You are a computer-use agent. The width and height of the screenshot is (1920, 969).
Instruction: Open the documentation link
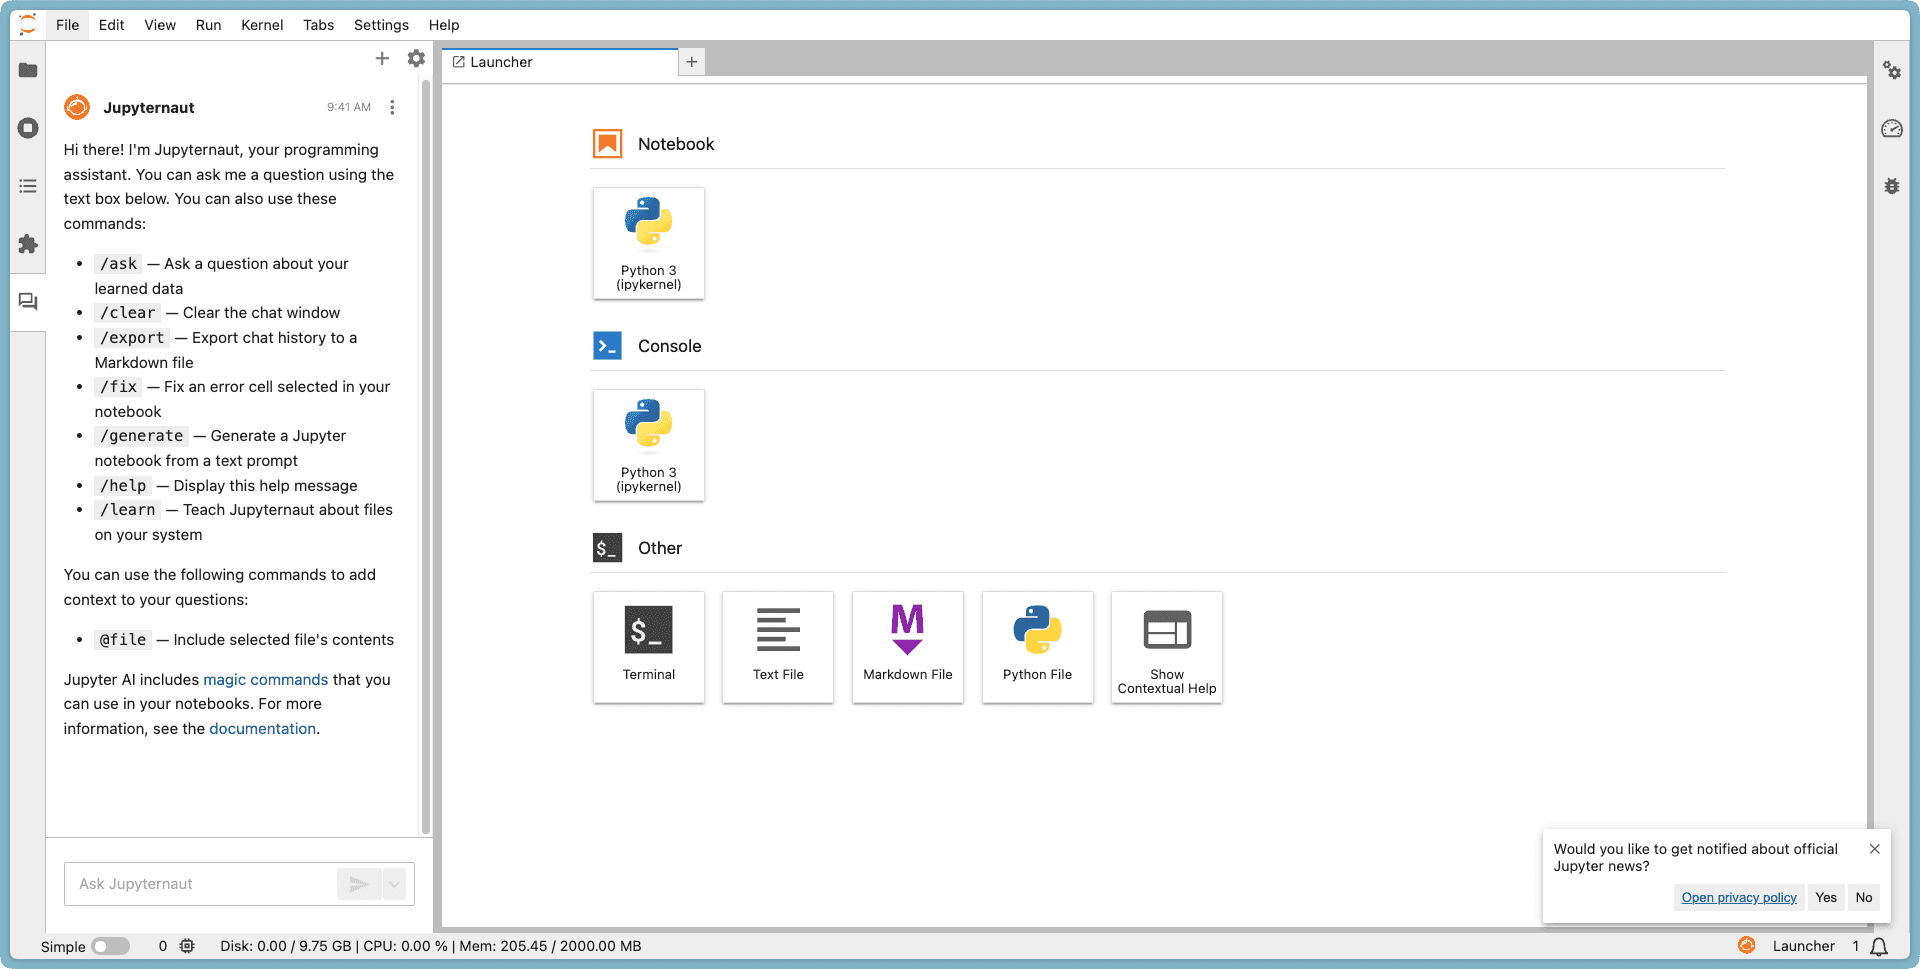[x=263, y=729]
